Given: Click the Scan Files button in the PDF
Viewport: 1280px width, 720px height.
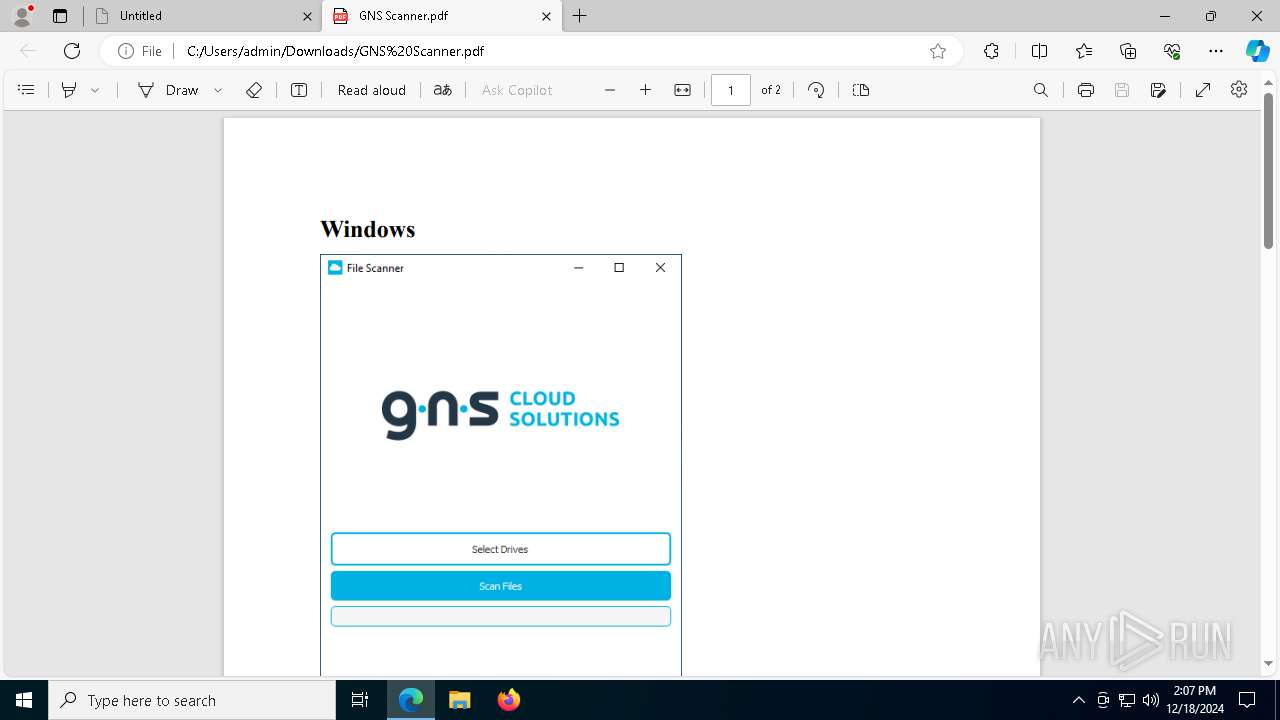Looking at the screenshot, I should (501, 586).
